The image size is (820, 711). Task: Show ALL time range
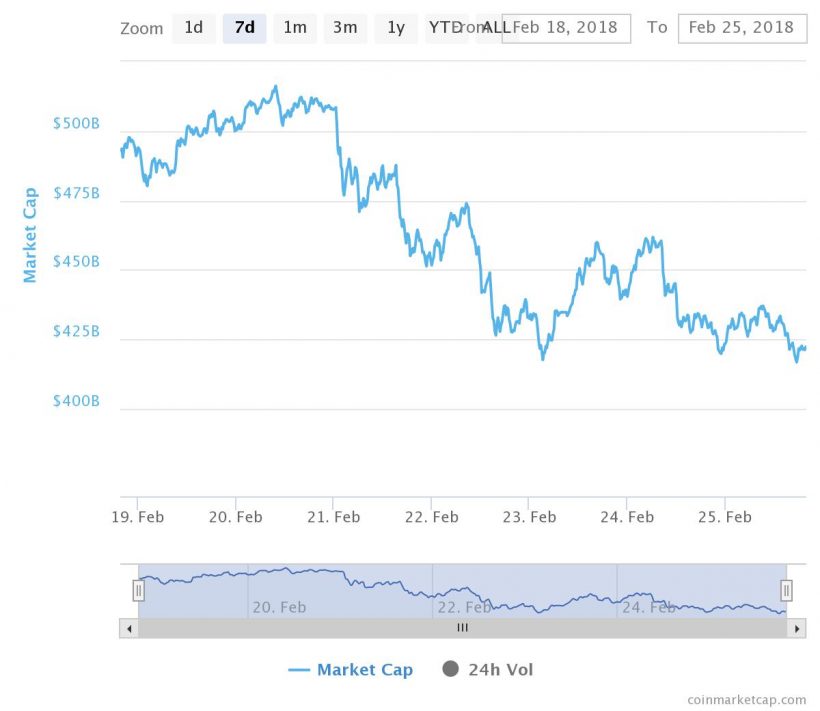click(494, 28)
